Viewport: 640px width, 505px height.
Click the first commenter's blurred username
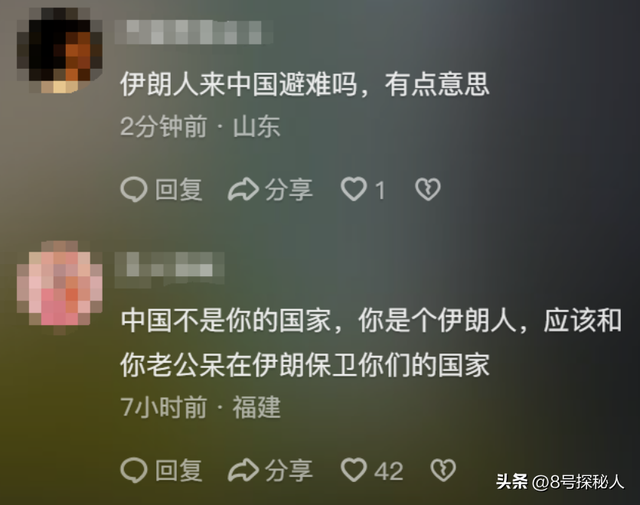(193, 32)
